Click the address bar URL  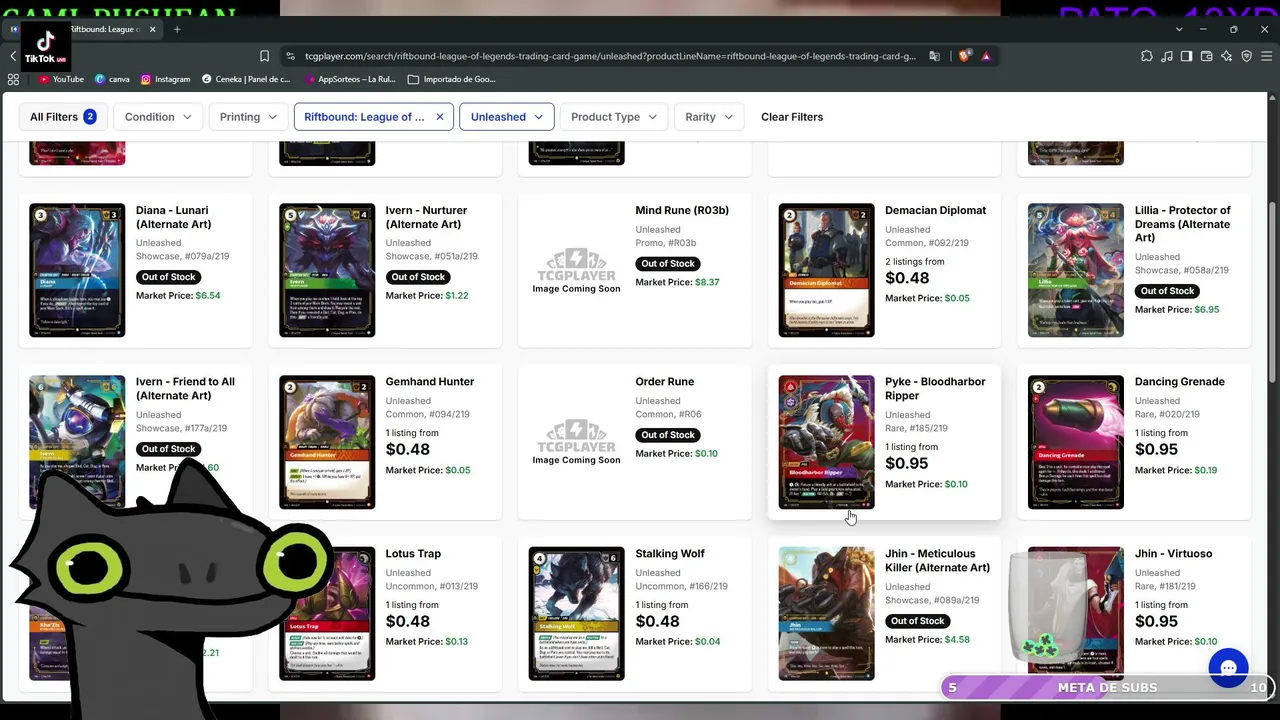pyautogui.click(x=610, y=56)
